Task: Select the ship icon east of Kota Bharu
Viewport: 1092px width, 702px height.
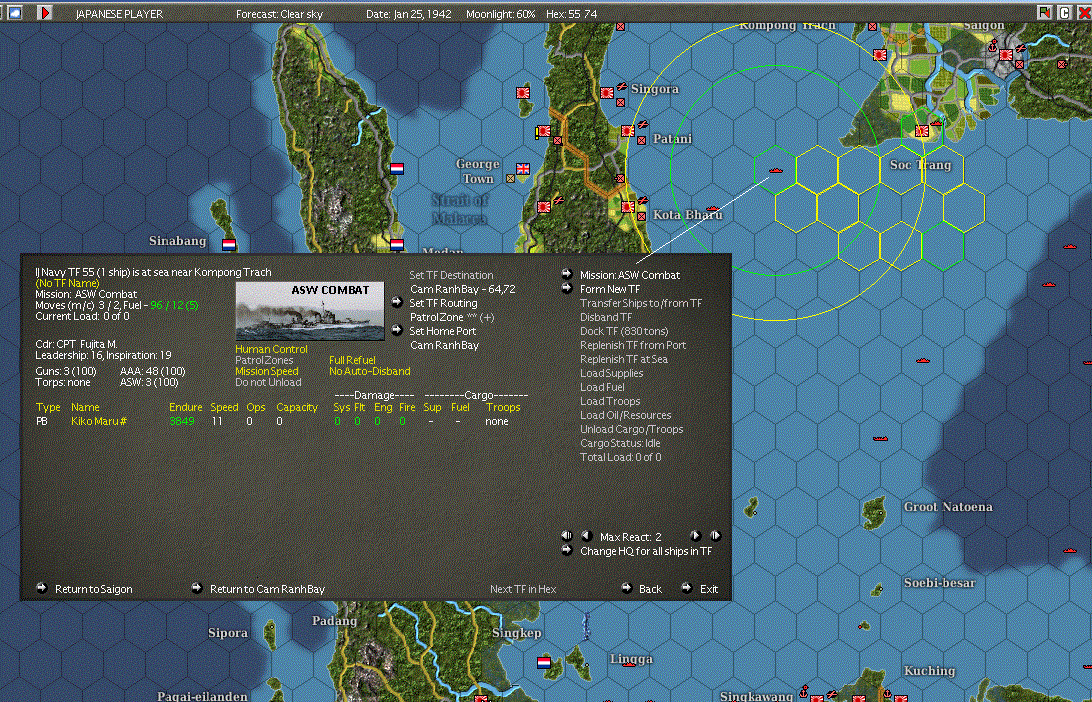Action: 712,208
